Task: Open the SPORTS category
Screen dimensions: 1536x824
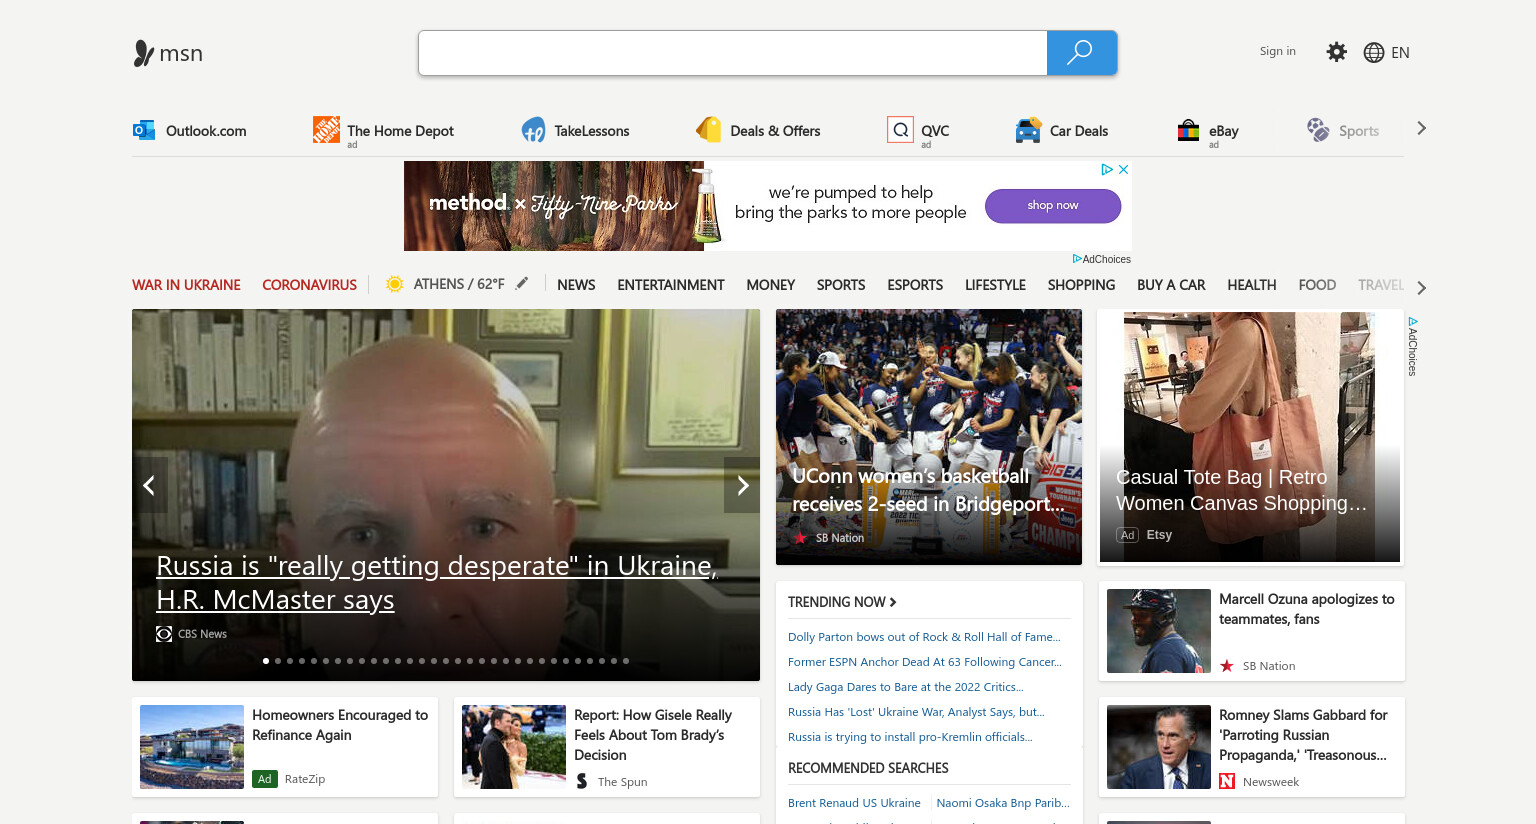Action: coord(841,285)
